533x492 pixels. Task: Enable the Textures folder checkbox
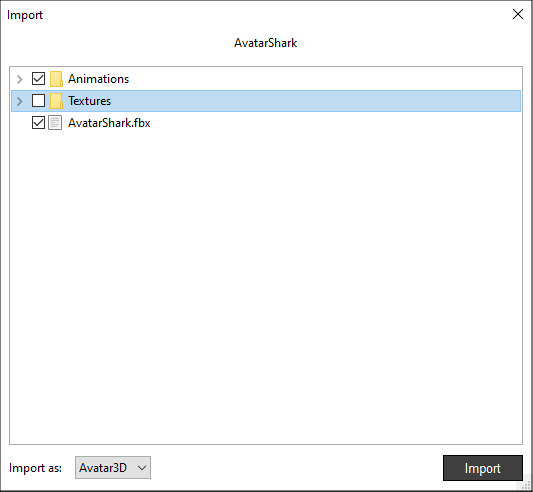coord(38,101)
